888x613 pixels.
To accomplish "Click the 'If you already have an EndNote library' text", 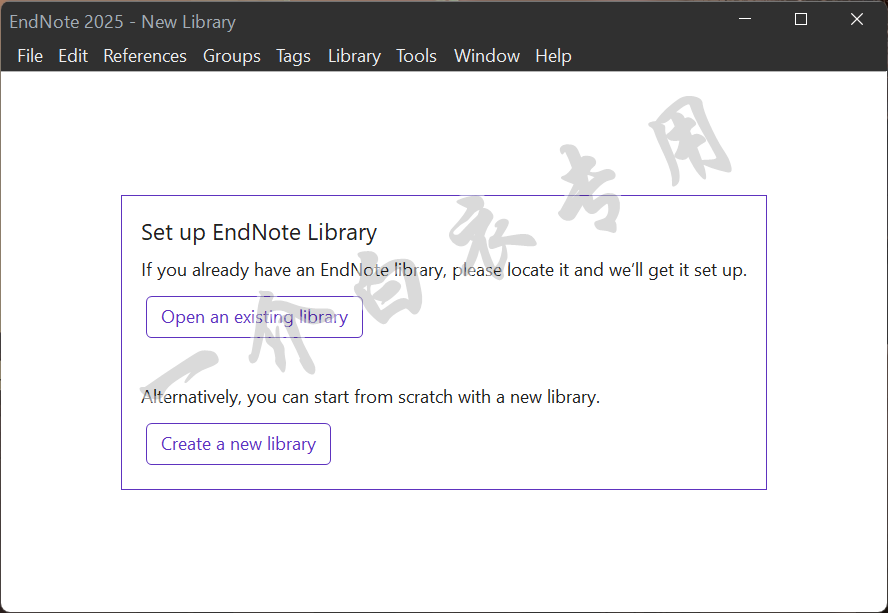I will pyautogui.click(x=444, y=270).
